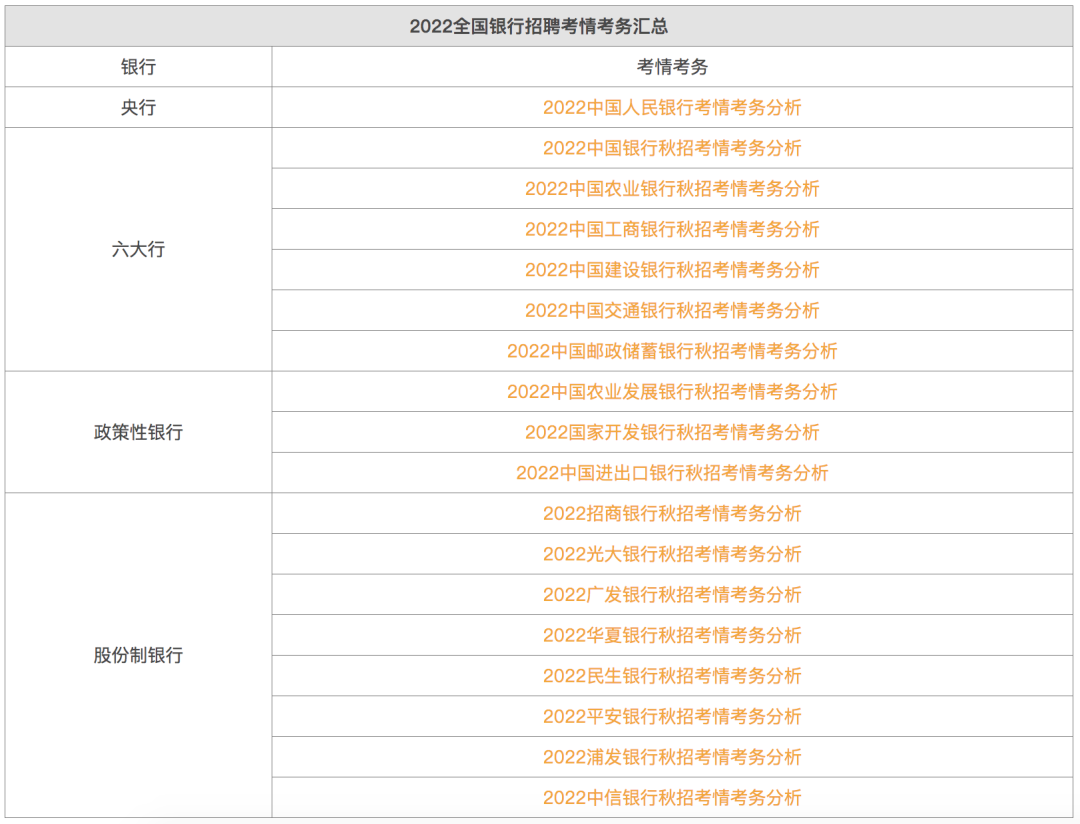Open 2022中国建设银行秋招考情考务分析 link
The height and width of the screenshot is (824, 1080).
[x=672, y=270]
